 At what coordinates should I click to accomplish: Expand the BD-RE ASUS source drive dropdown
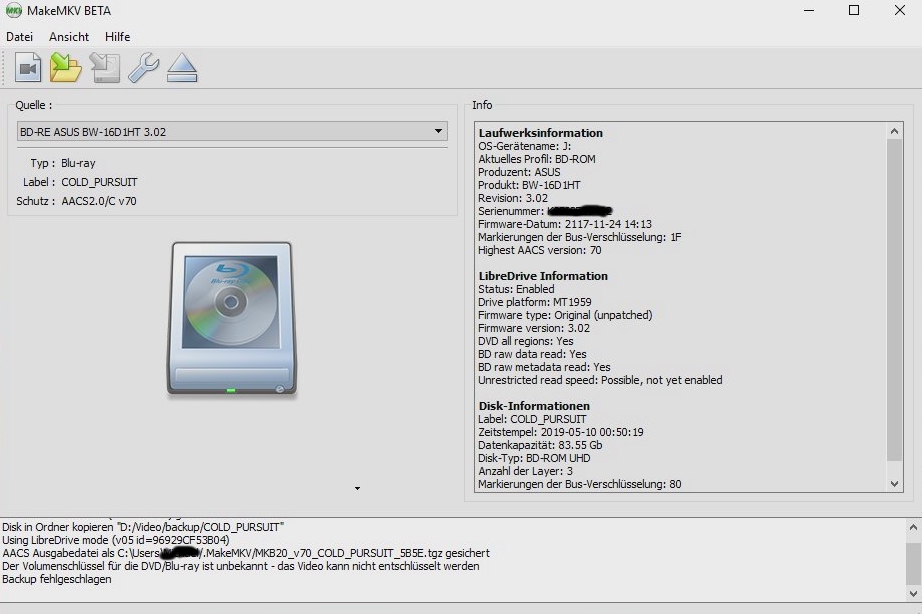(x=232, y=131)
